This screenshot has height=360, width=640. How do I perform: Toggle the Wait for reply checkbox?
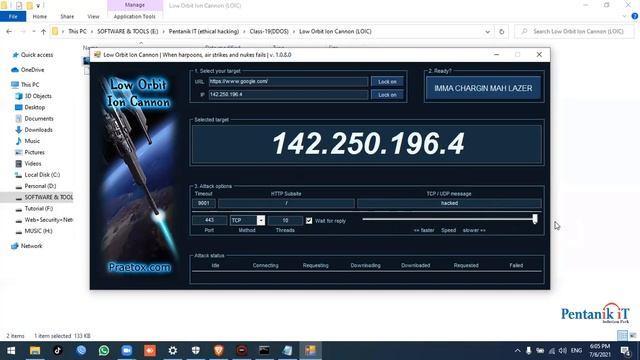309,220
